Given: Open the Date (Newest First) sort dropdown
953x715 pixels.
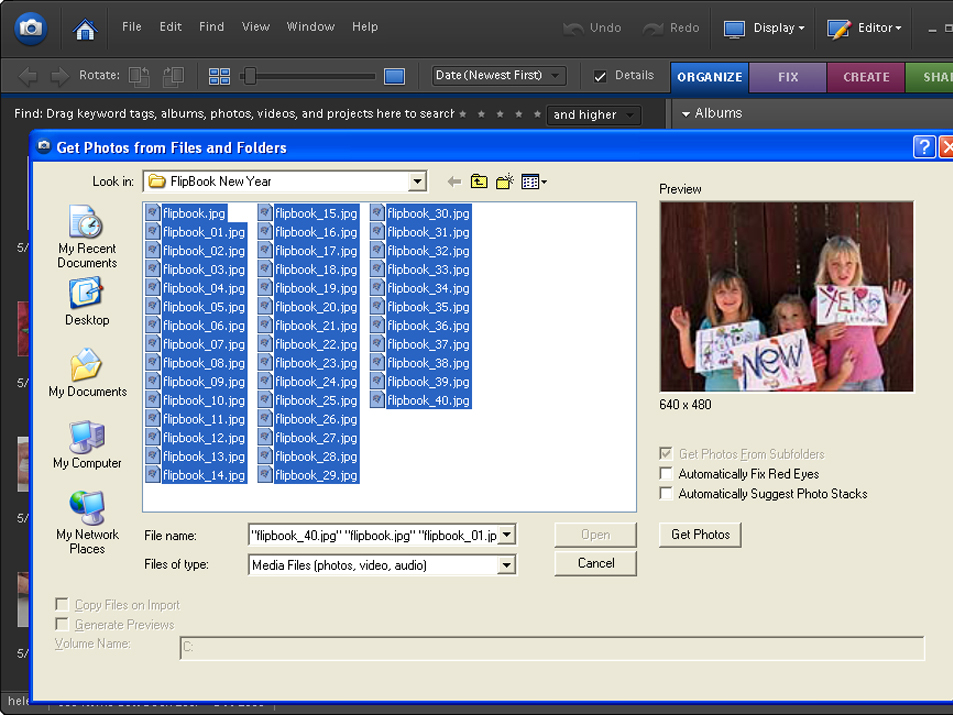Looking at the screenshot, I should (x=498, y=76).
